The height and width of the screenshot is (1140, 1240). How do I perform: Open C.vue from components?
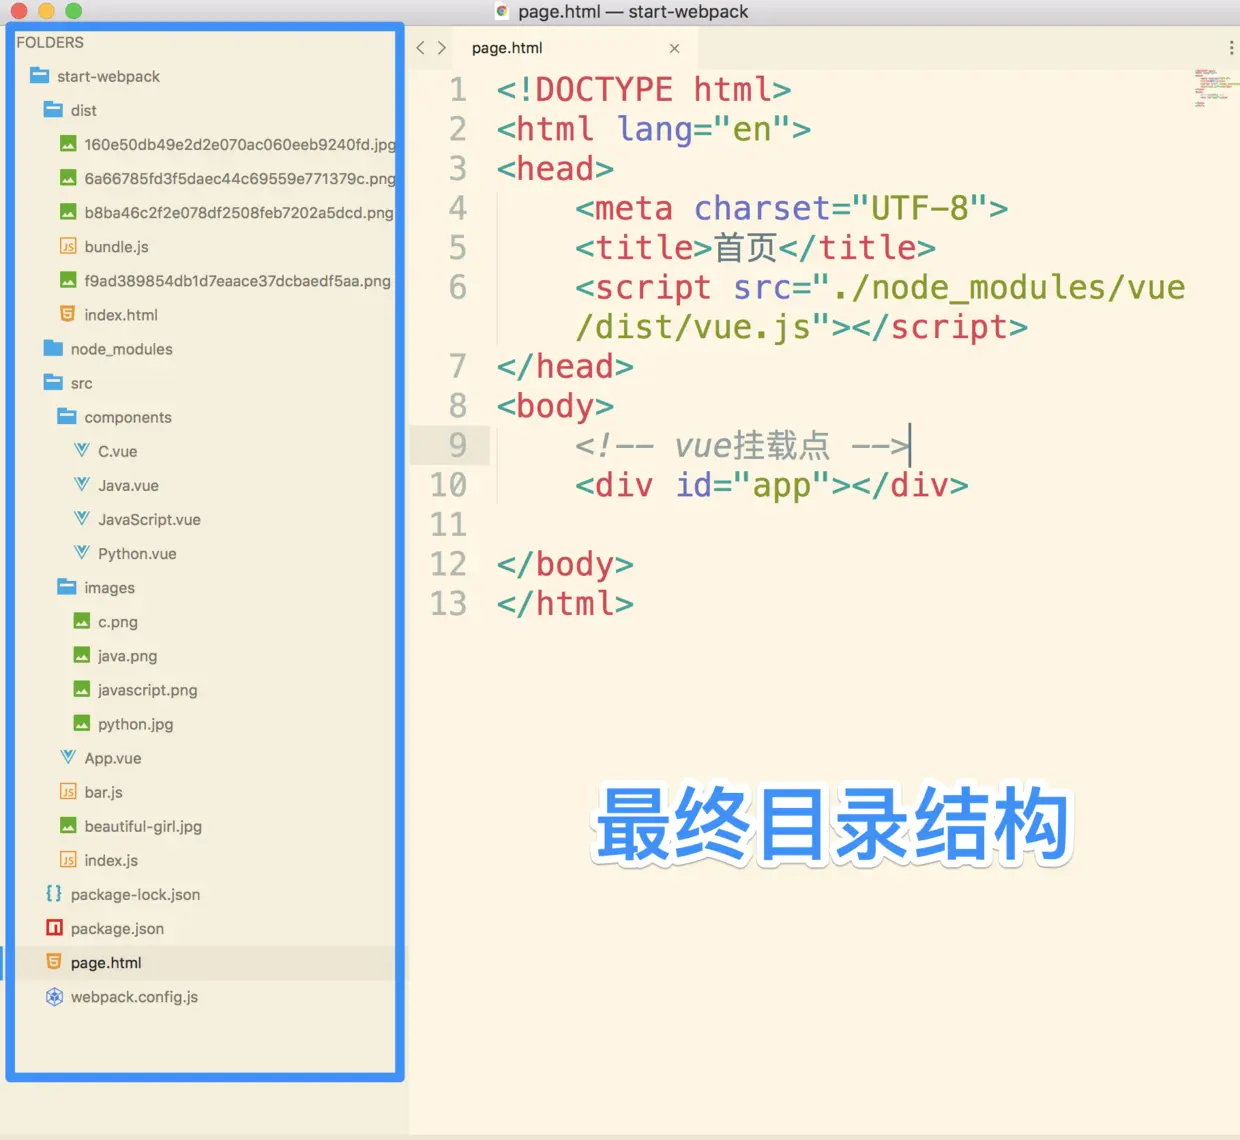pos(118,452)
